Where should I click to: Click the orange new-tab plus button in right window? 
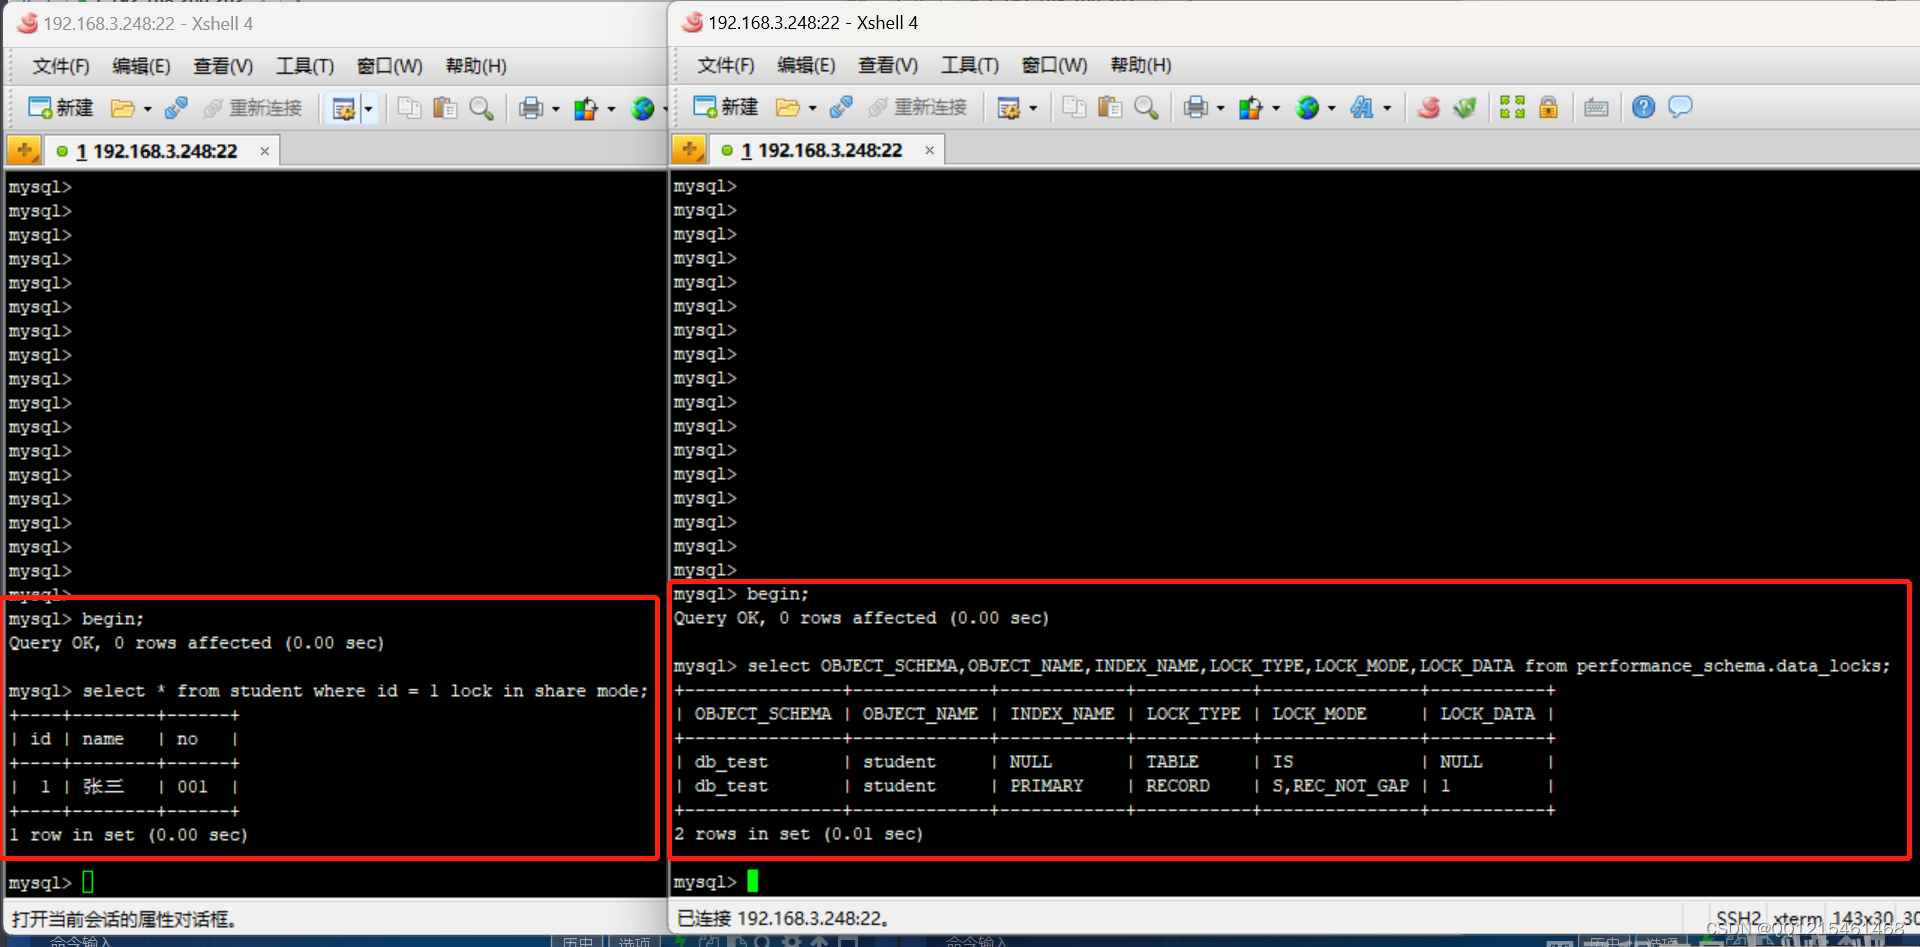(x=689, y=150)
